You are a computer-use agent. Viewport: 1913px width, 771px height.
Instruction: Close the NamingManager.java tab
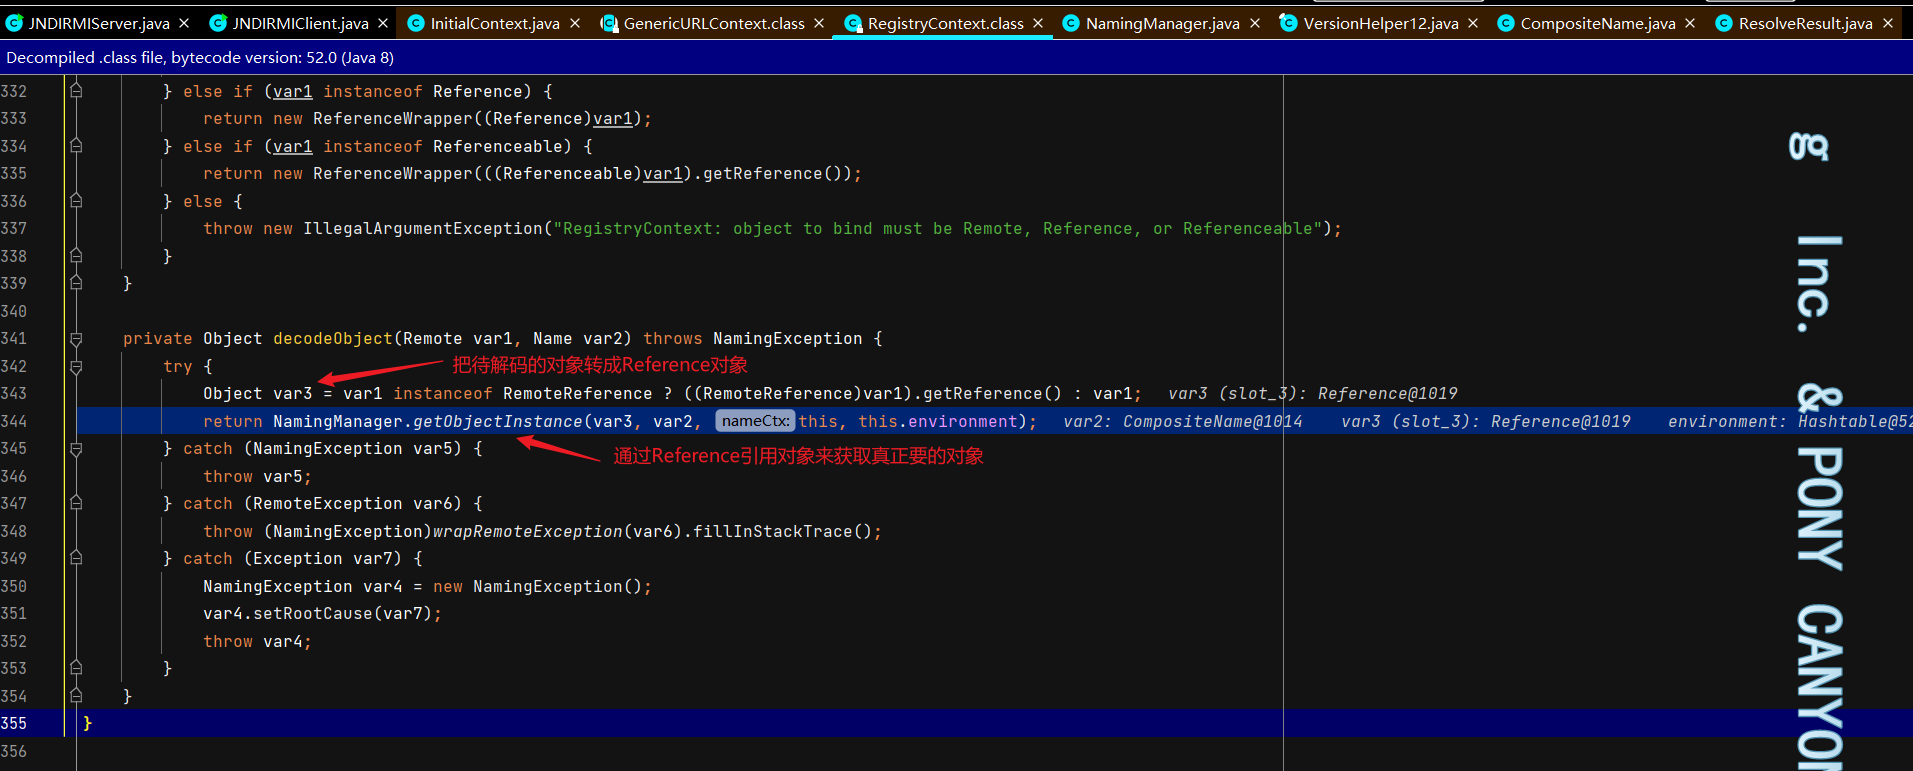(x=1255, y=23)
